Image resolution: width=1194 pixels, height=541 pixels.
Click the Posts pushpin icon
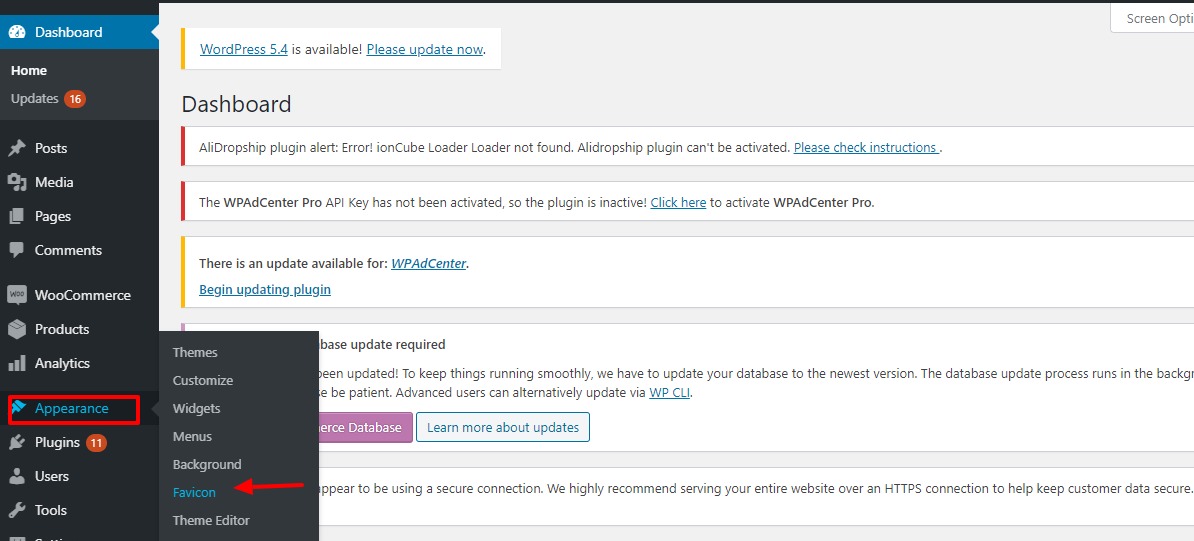(x=17, y=148)
